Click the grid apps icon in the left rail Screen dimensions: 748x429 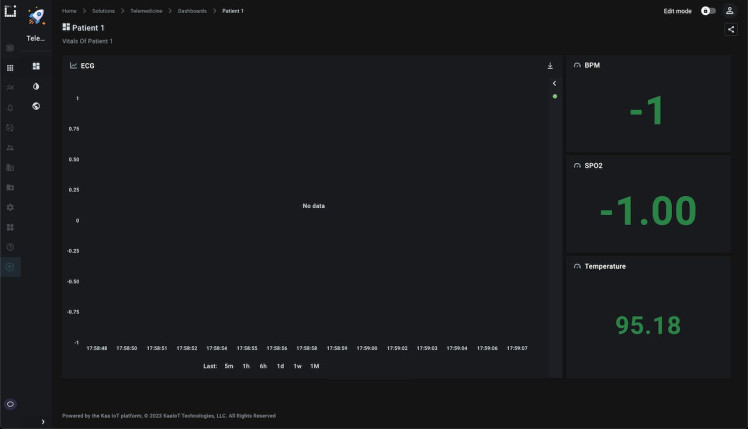[10, 68]
